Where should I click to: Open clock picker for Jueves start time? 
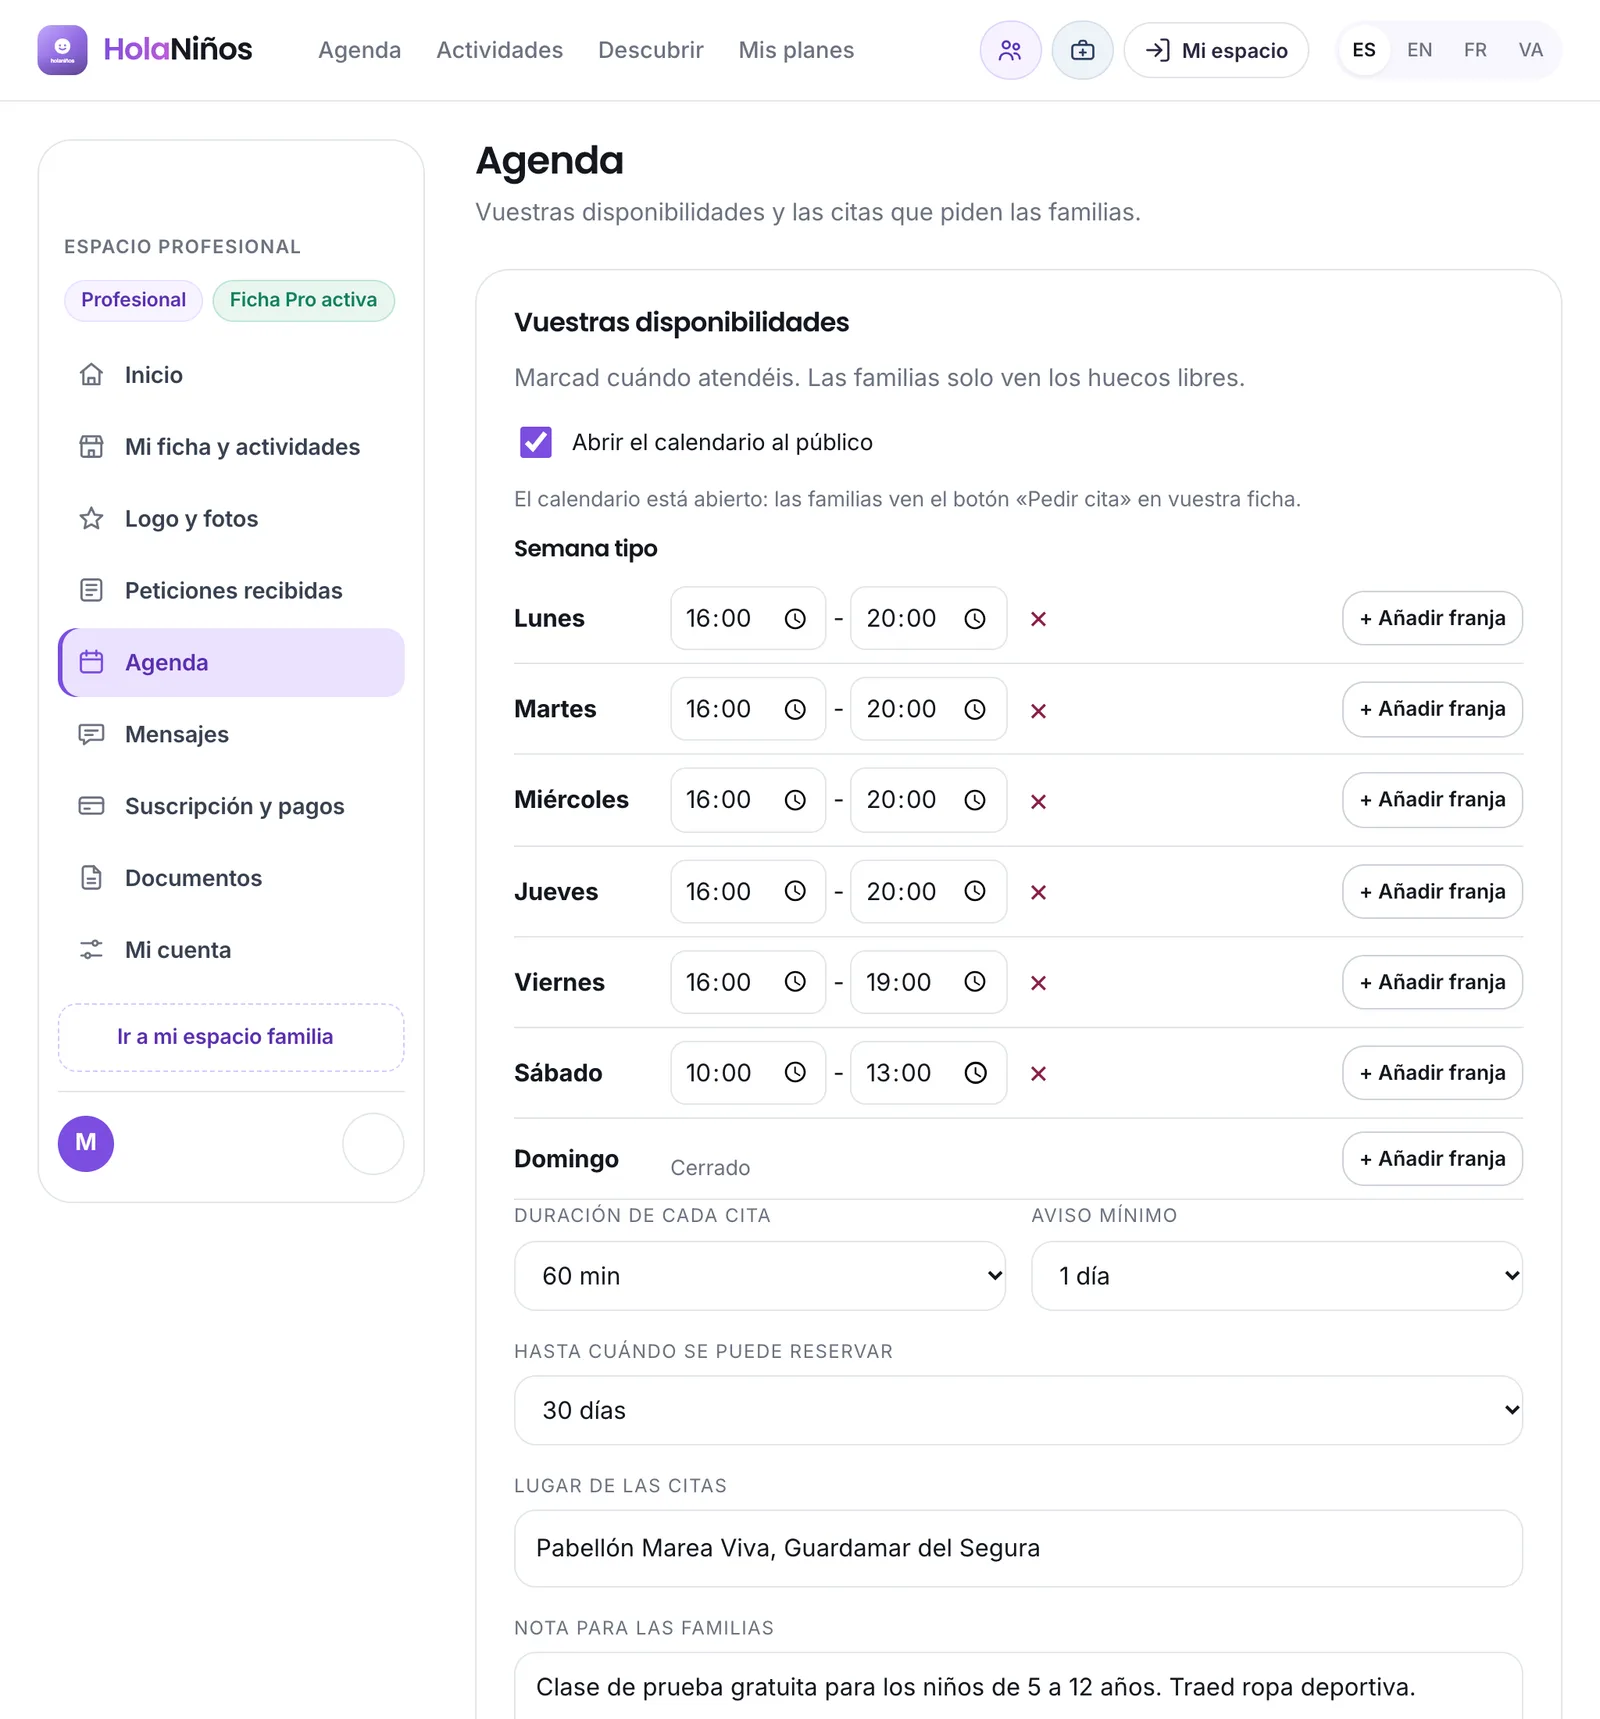pos(795,891)
